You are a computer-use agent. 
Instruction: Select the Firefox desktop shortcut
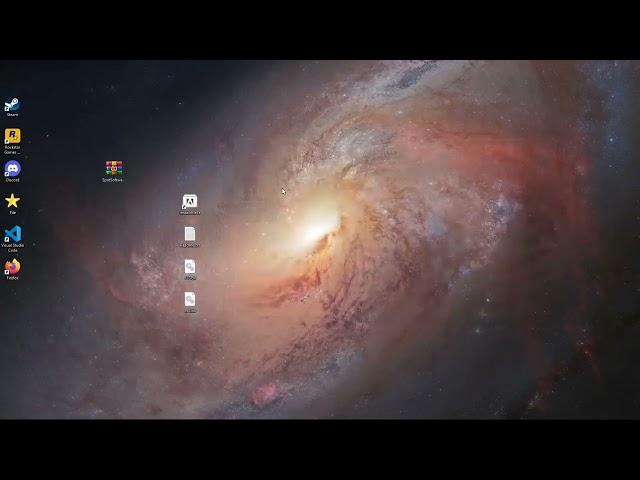point(12,269)
